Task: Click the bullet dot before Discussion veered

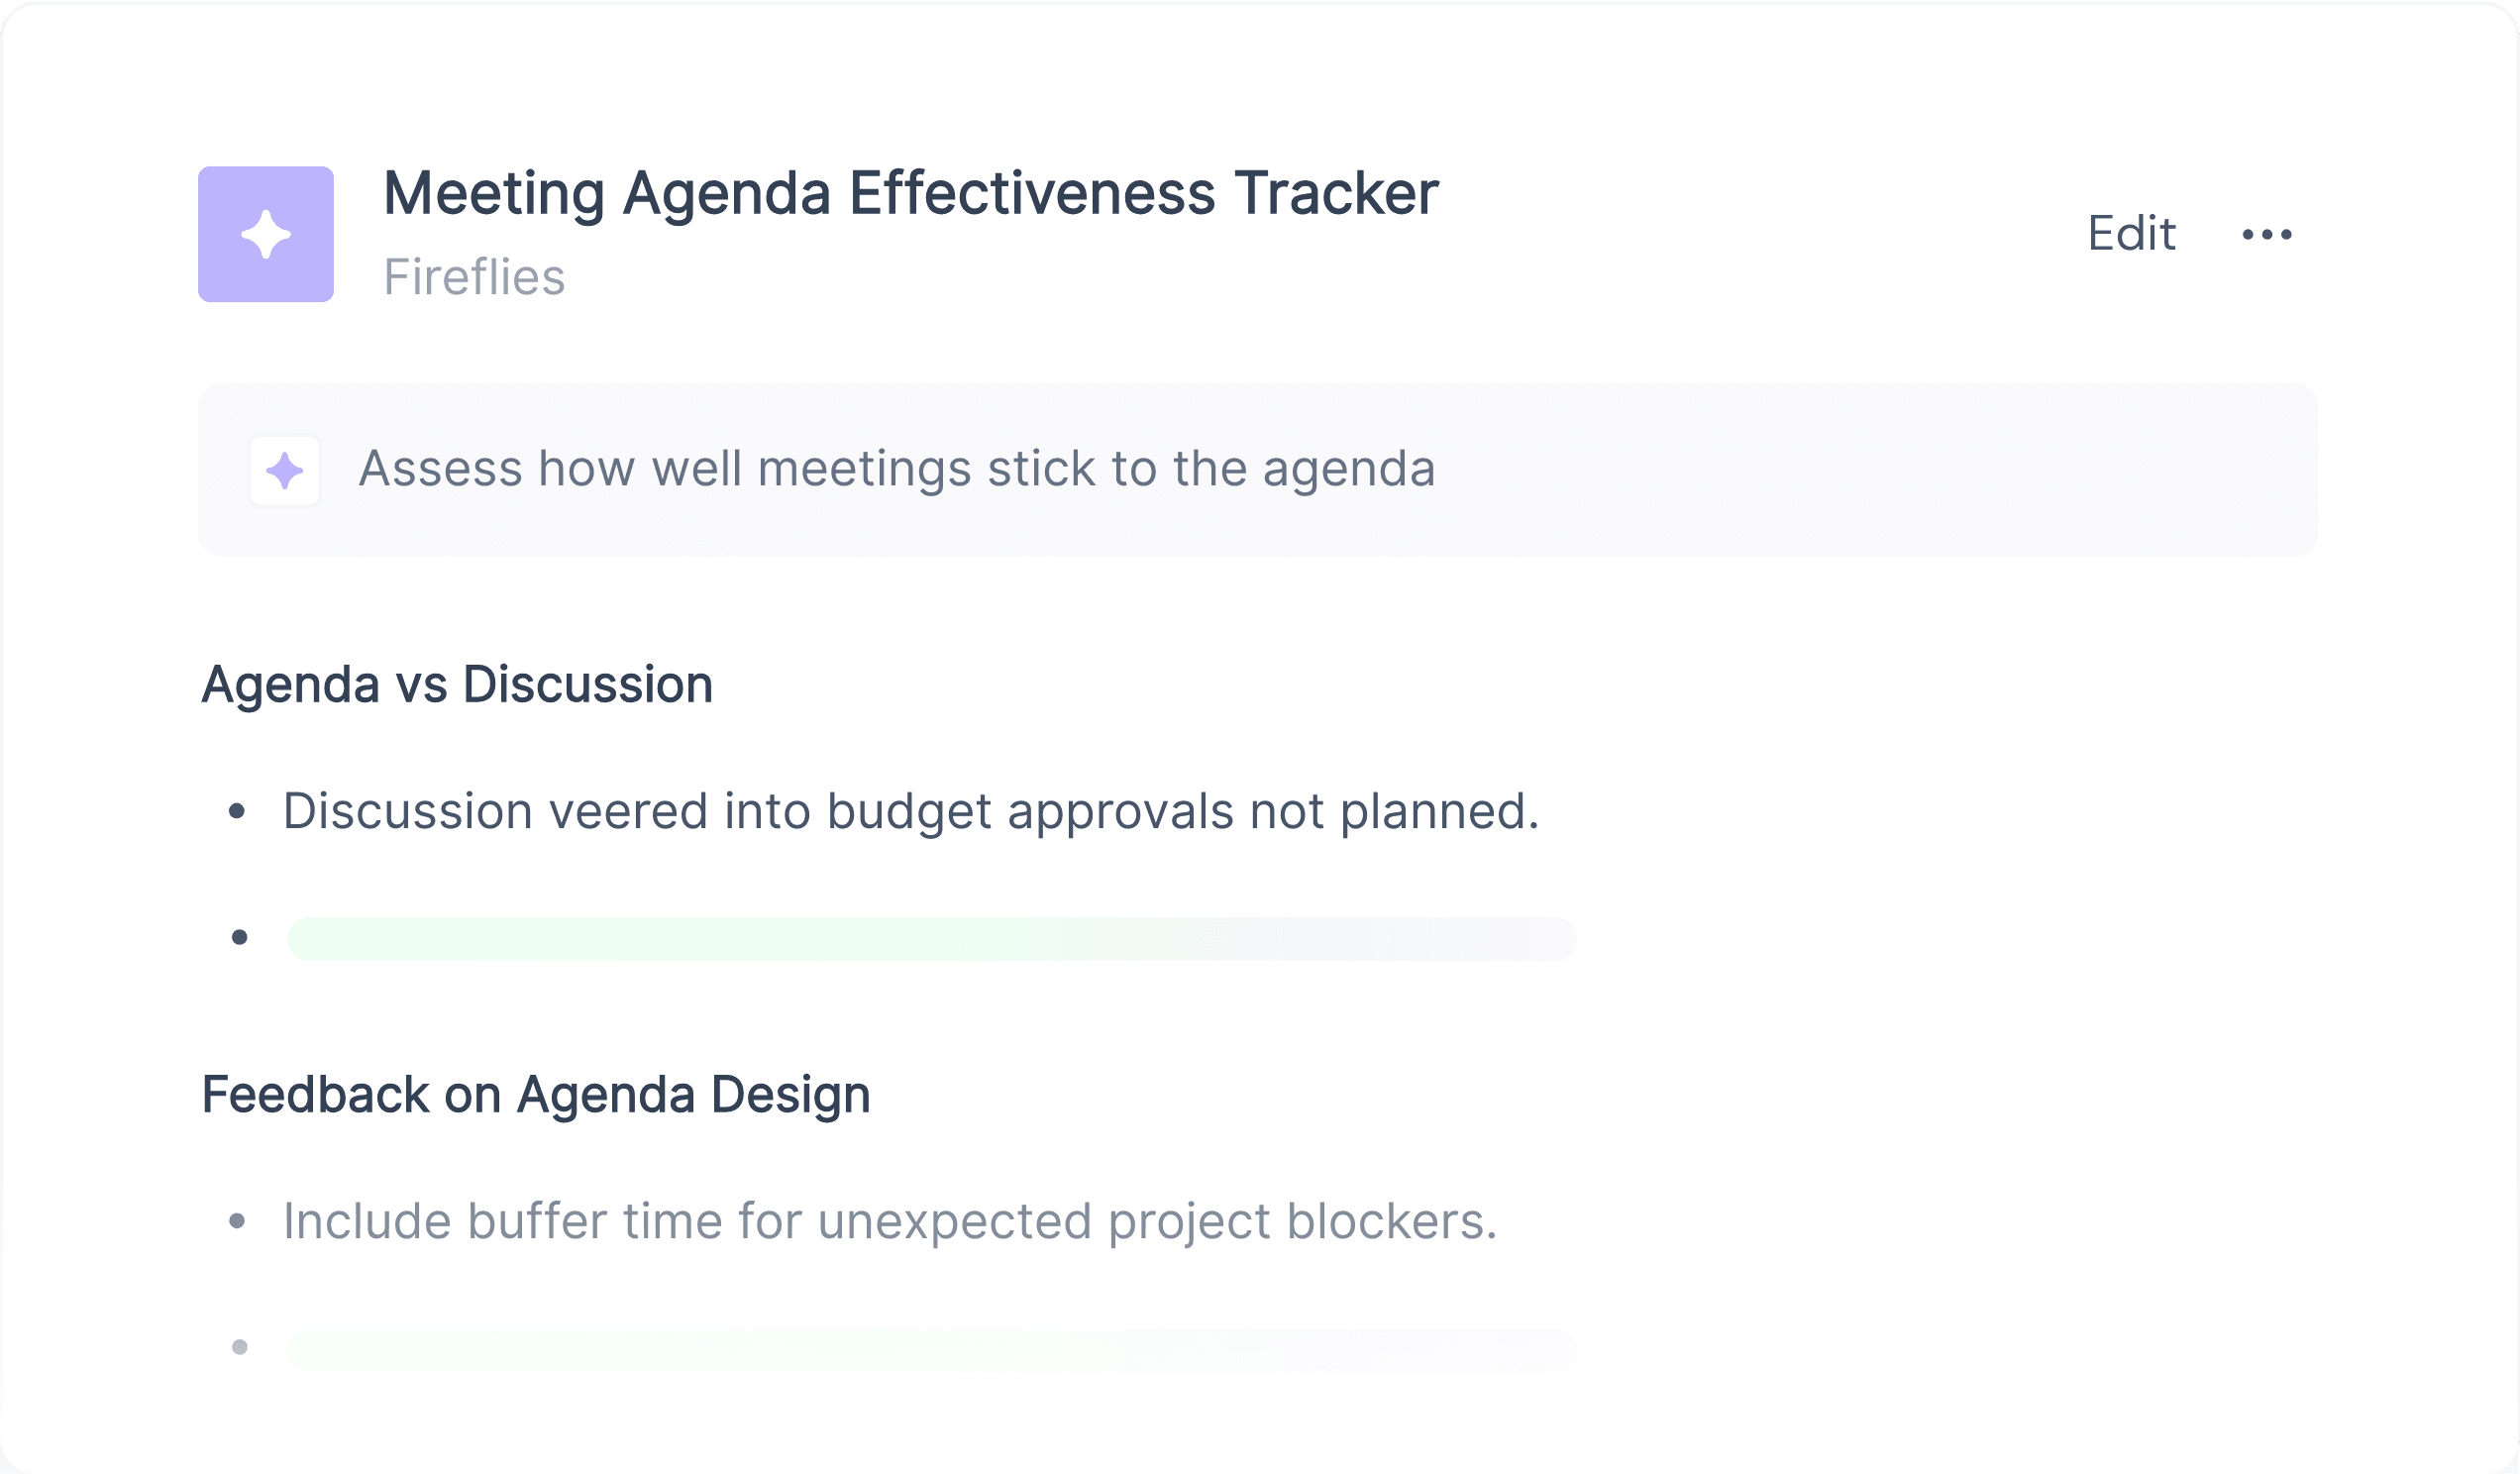Action: tap(237, 811)
